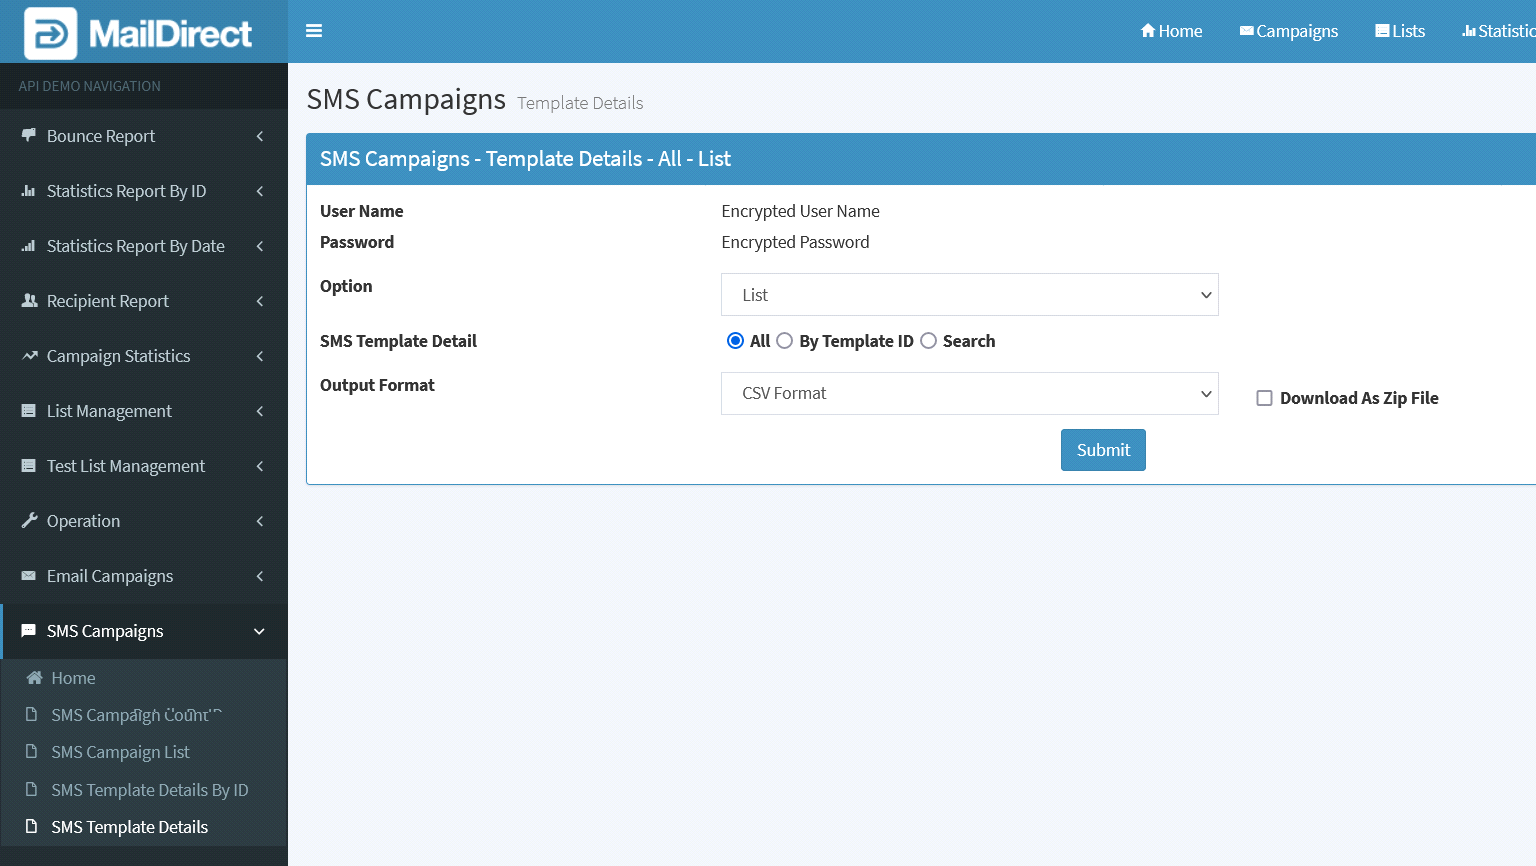Go to Lists in top navigation
This screenshot has height=866, width=1536.
point(1400,31)
